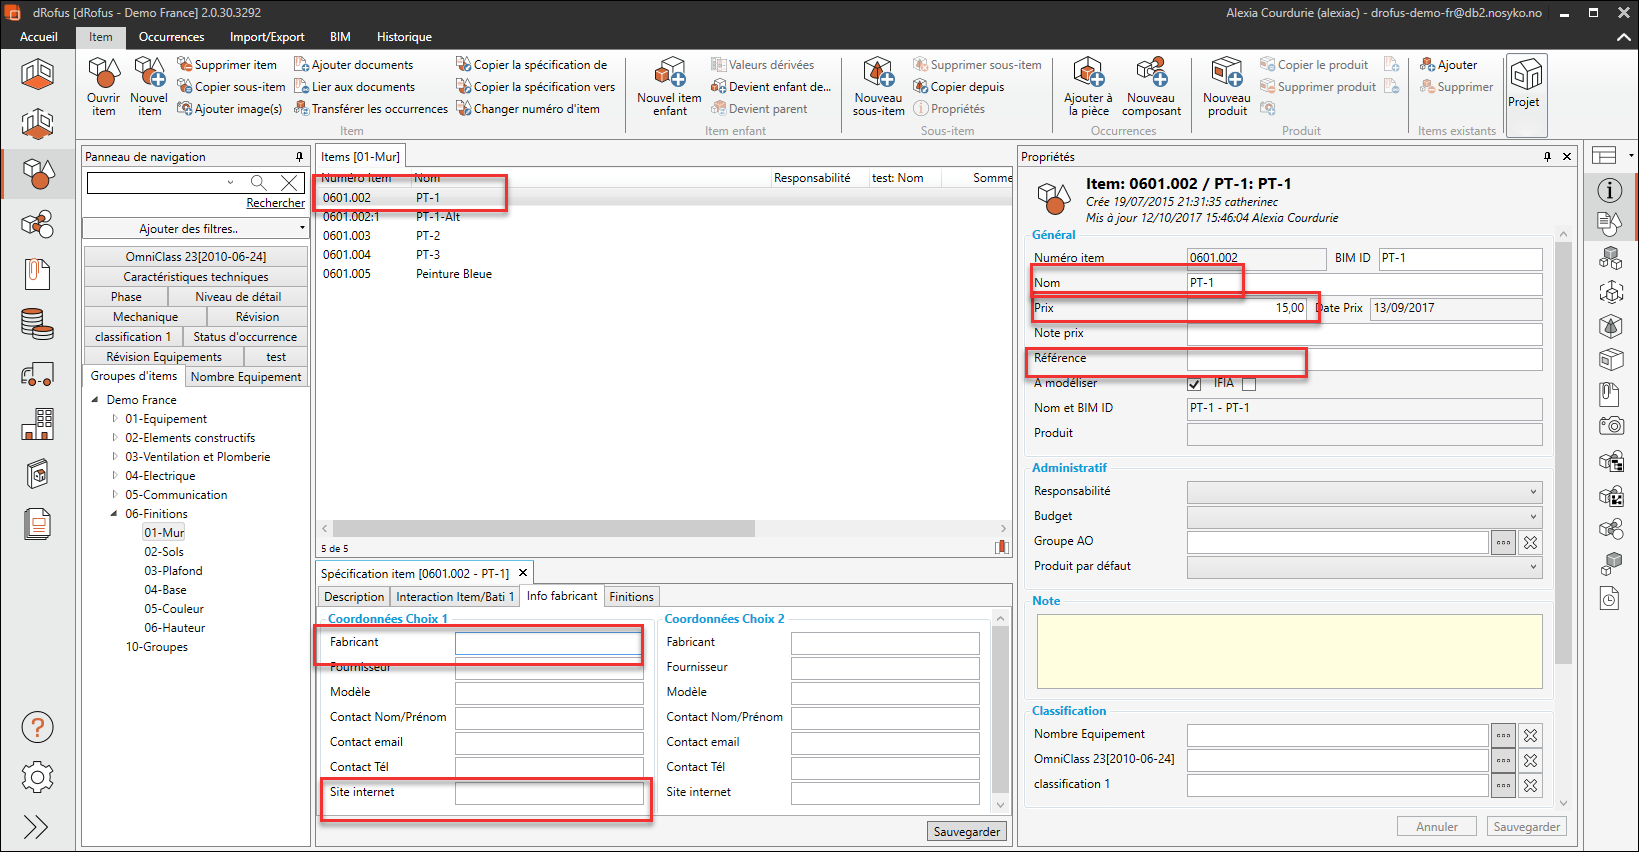Switch to the Finitions specification tab
Screen dimensions: 1639x852
coord(631,597)
